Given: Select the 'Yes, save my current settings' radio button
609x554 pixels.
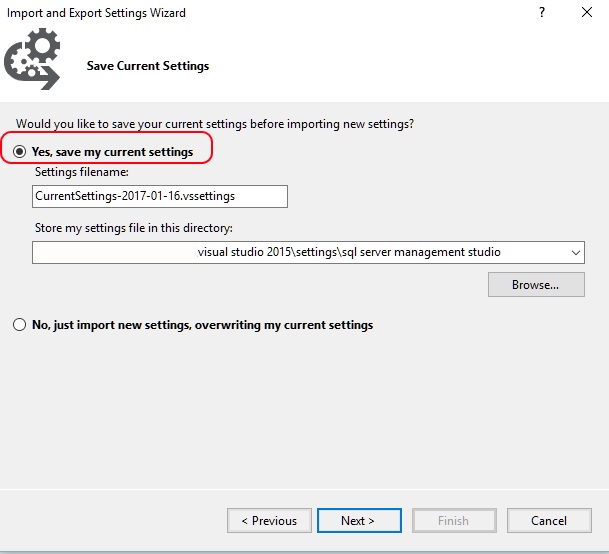Looking at the screenshot, I should pos(20,151).
